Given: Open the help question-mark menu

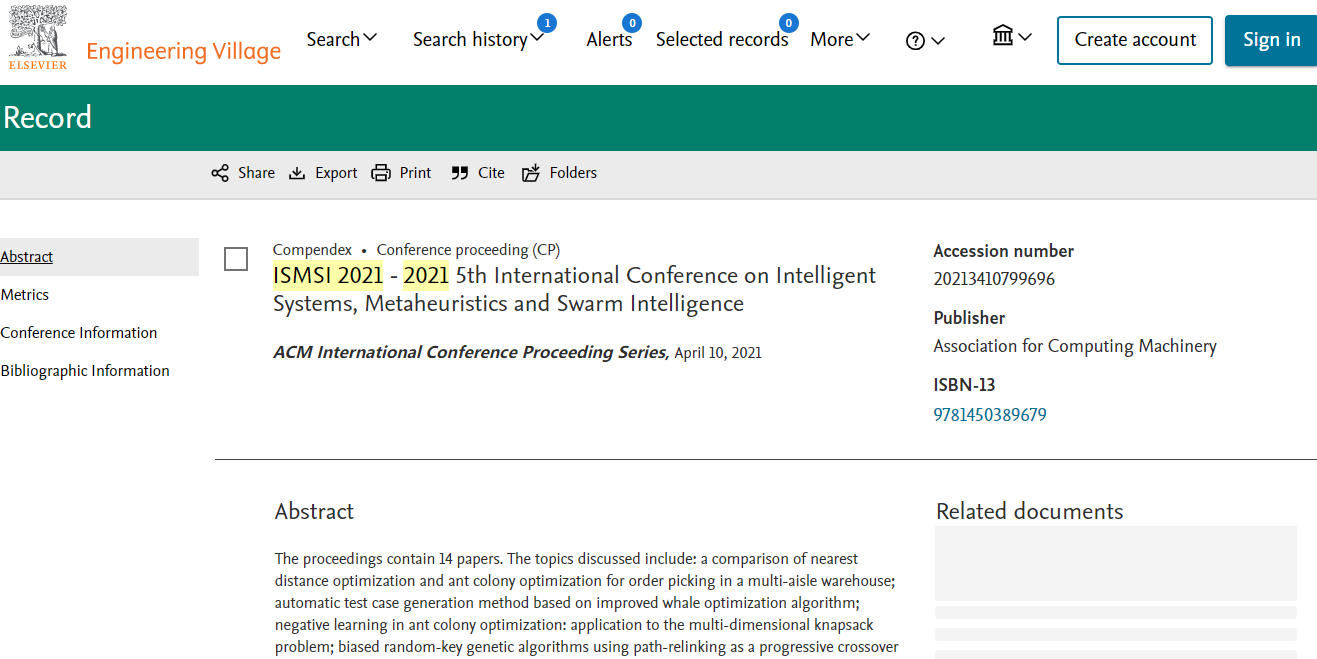Looking at the screenshot, I should pyautogui.click(x=925, y=41).
